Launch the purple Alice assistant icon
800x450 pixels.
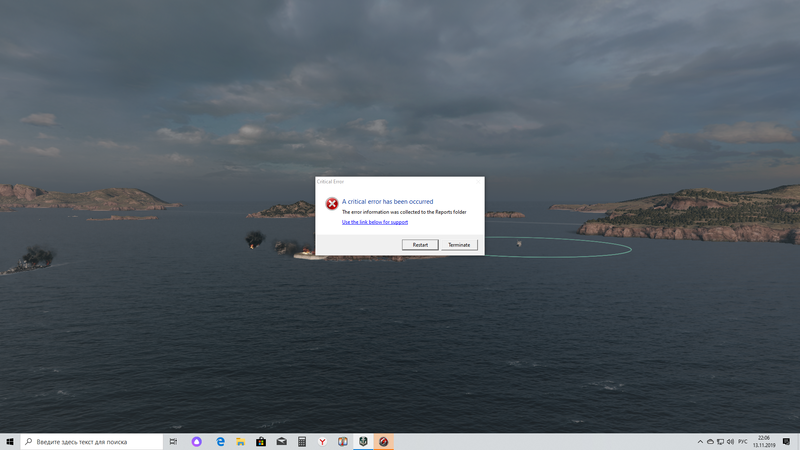point(196,442)
